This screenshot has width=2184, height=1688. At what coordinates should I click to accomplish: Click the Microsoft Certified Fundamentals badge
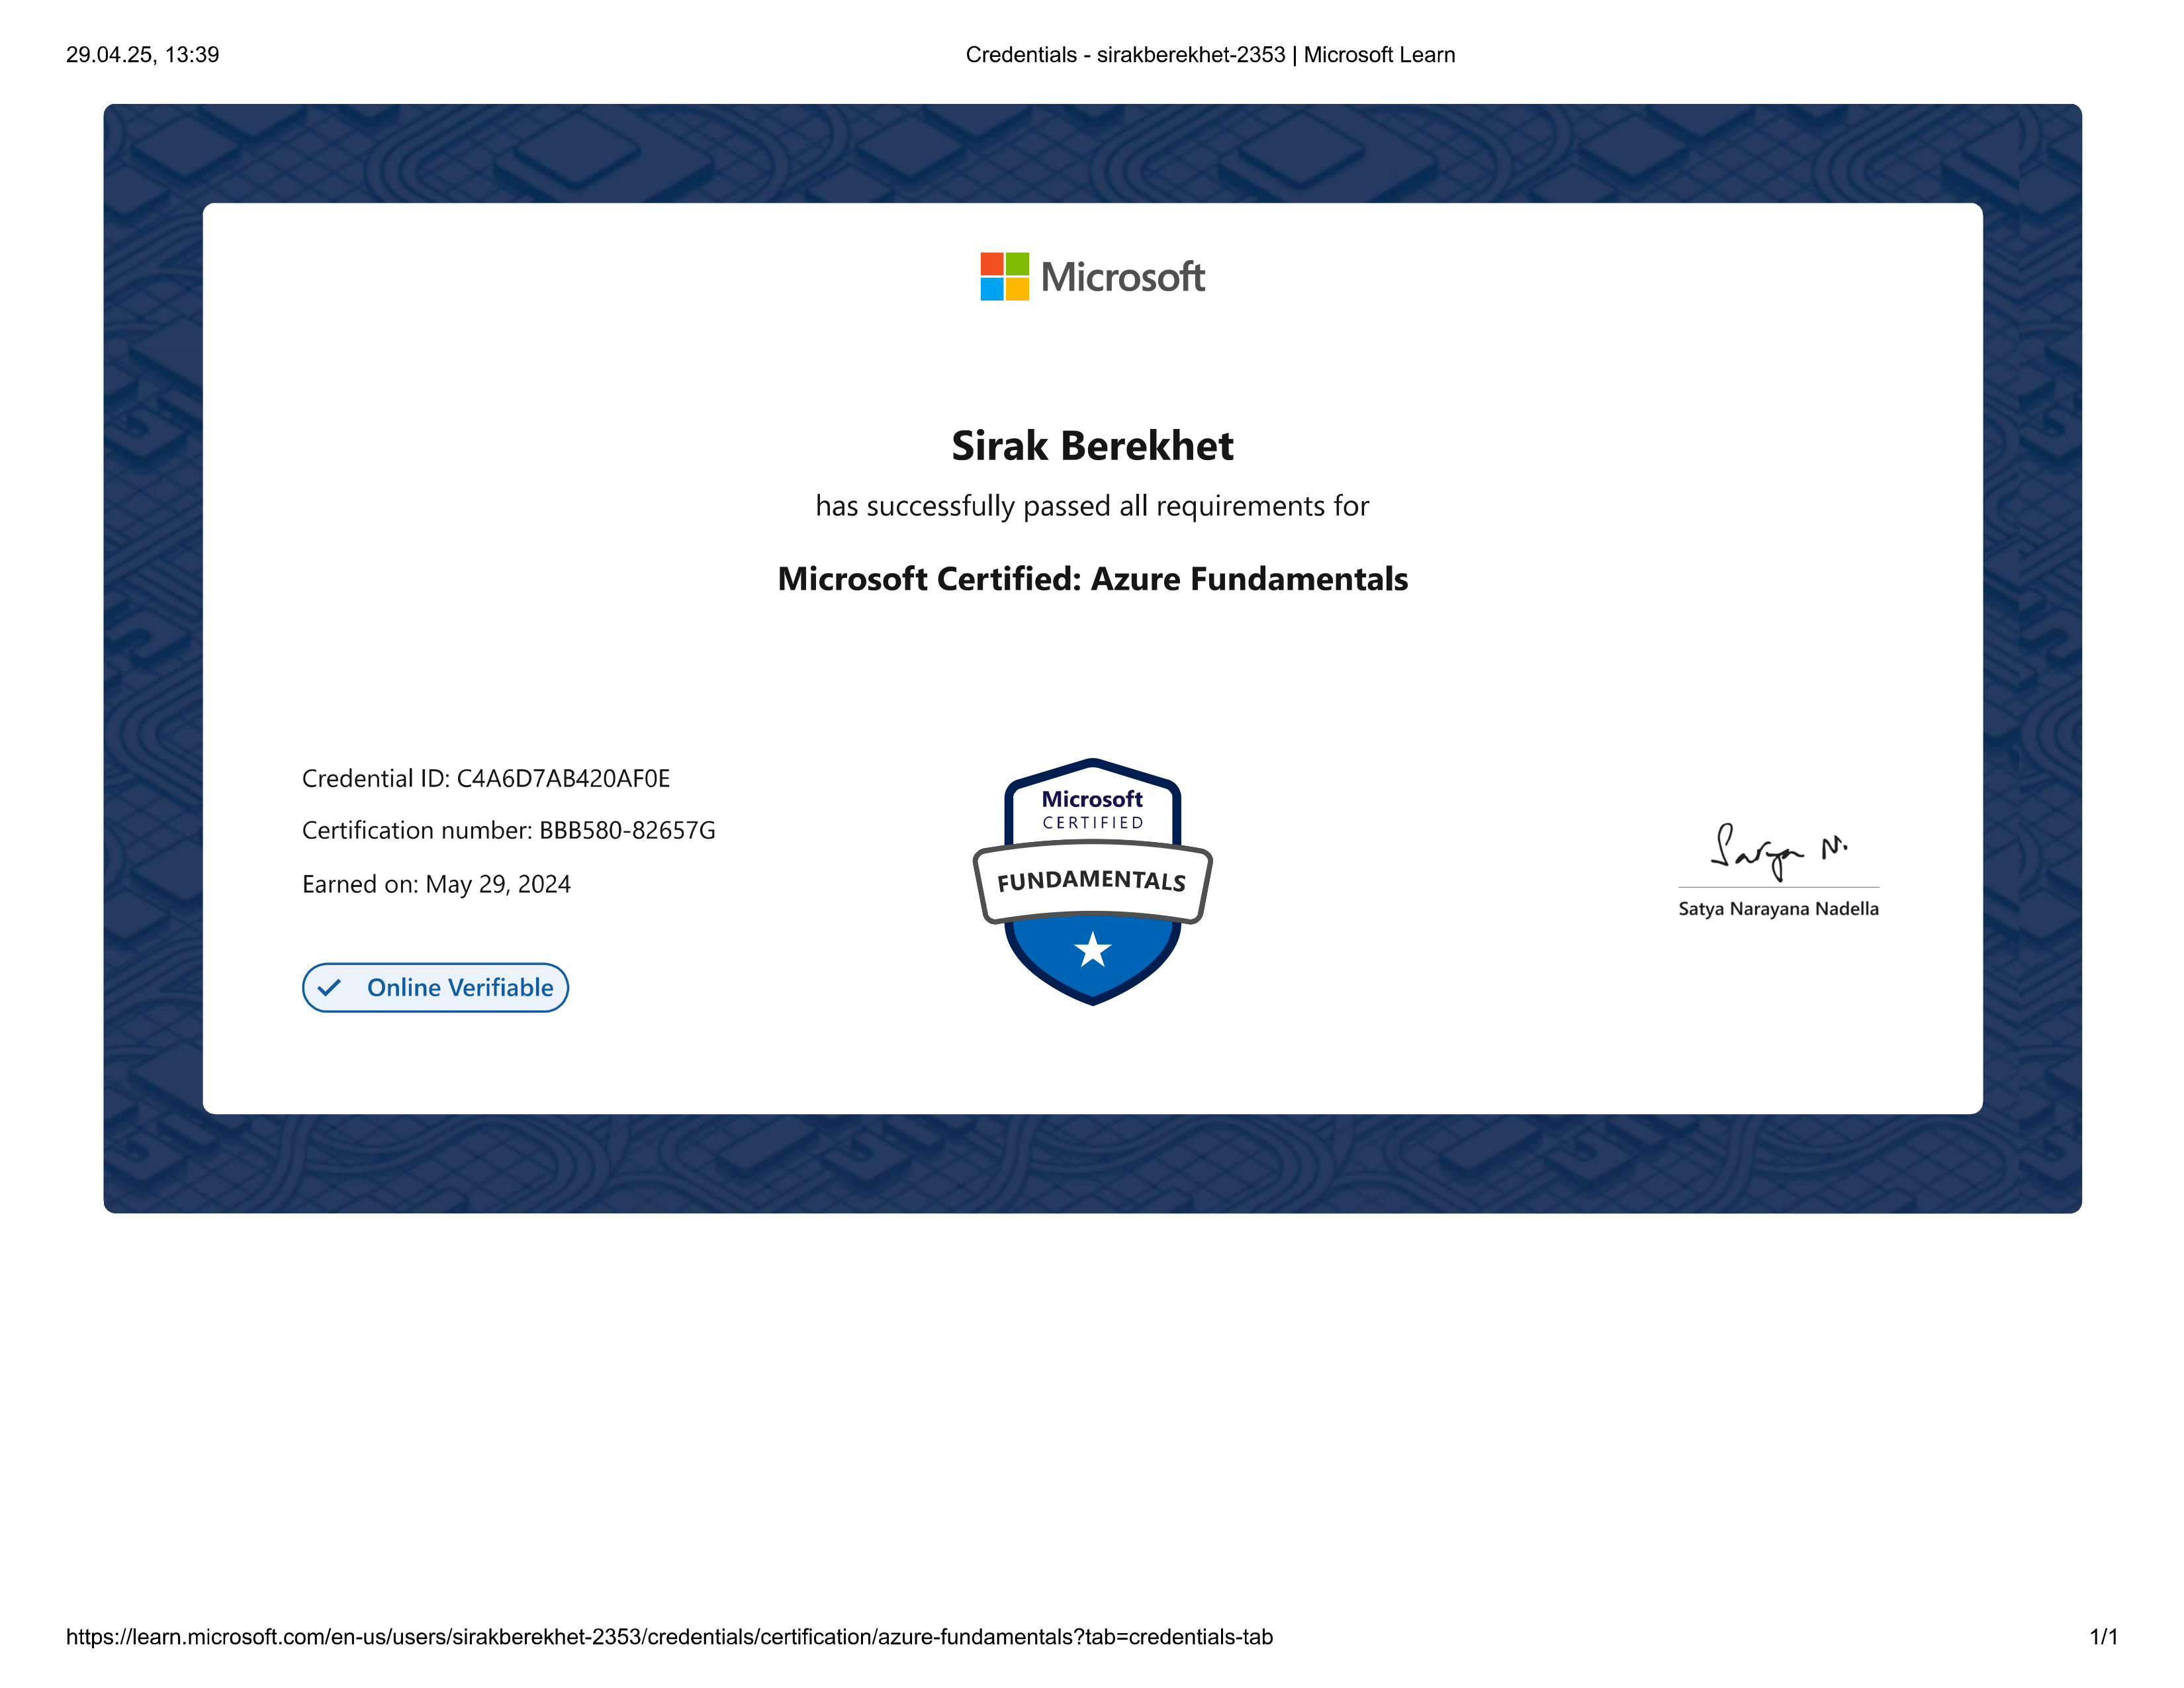(1092, 882)
